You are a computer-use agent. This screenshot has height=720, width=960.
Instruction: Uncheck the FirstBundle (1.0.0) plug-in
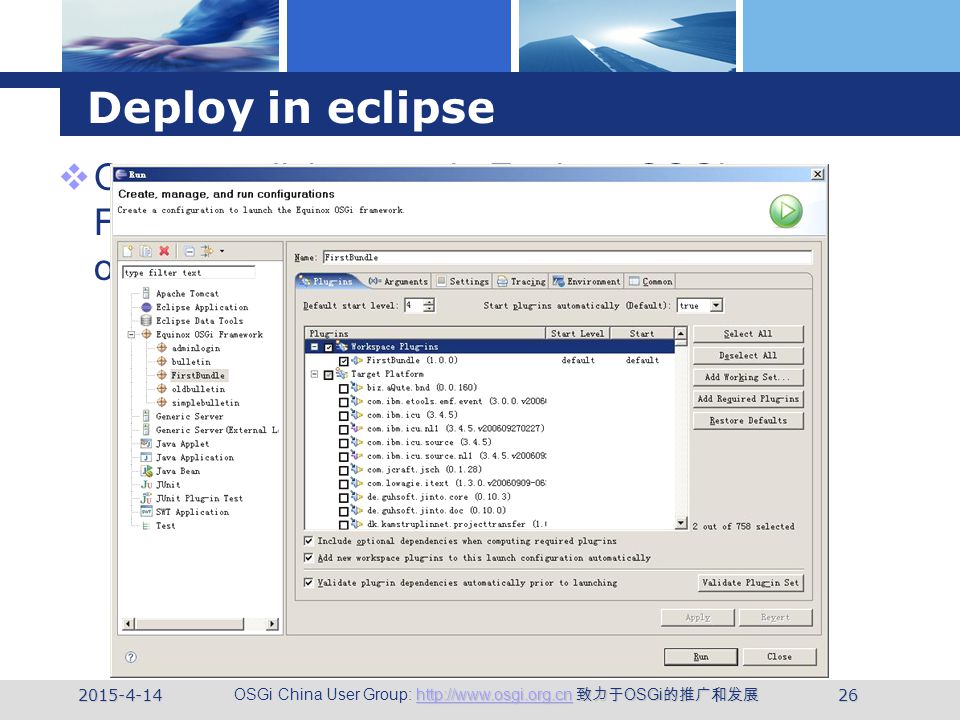(x=343, y=361)
